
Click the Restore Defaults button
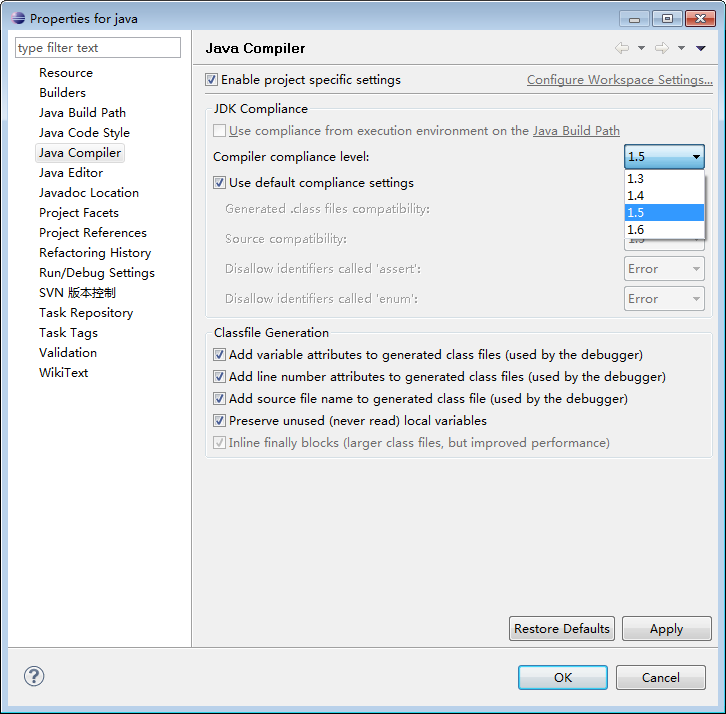click(x=561, y=629)
